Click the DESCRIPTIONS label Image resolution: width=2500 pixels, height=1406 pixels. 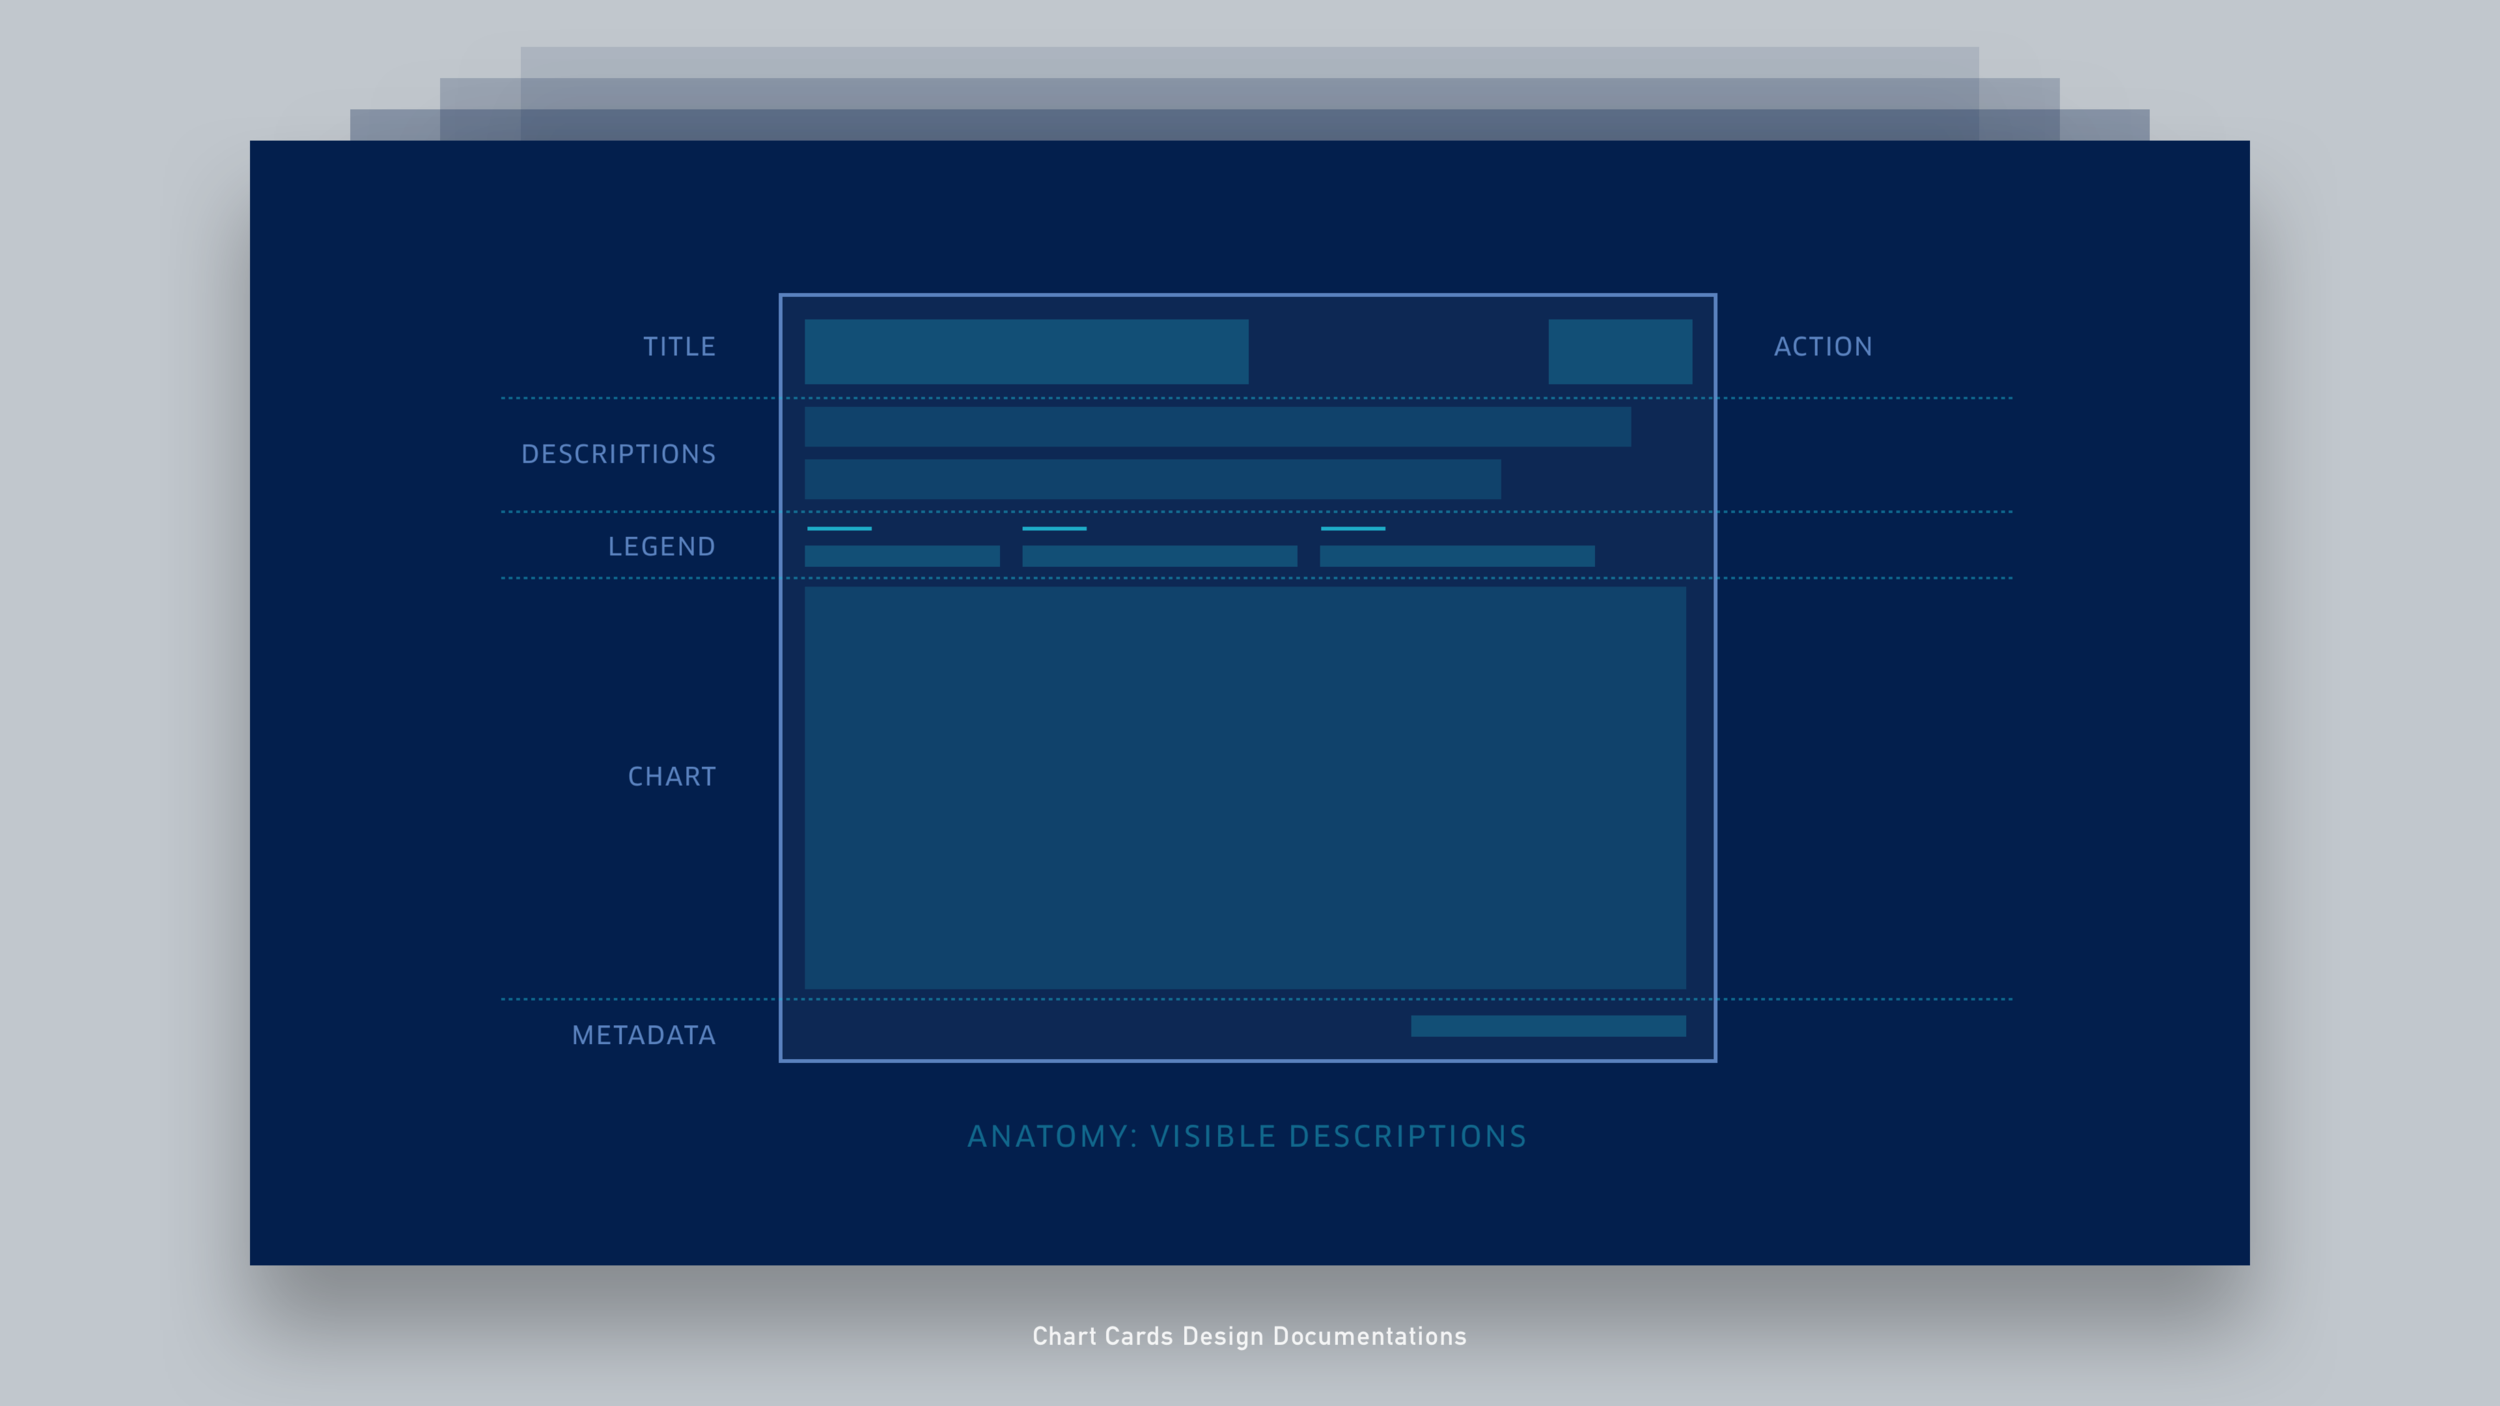pyautogui.click(x=619, y=454)
